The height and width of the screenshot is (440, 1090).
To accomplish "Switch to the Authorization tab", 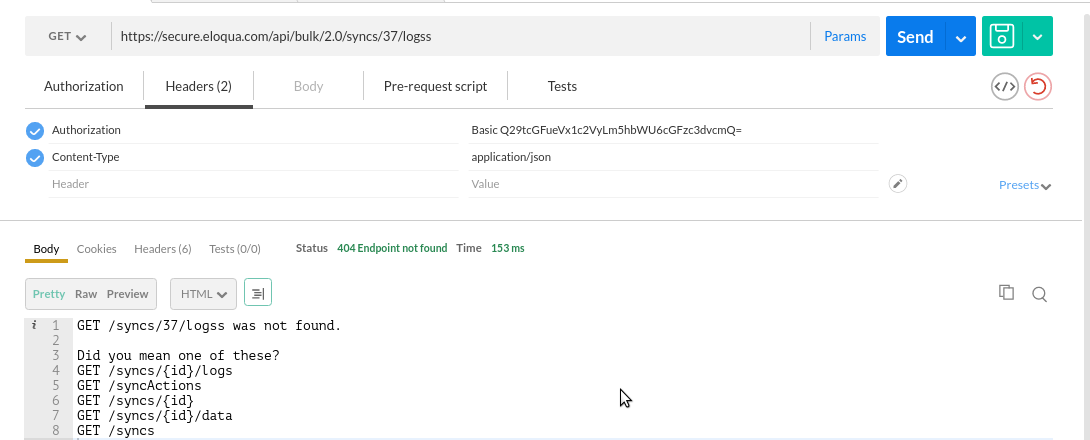I will point(84,87).
